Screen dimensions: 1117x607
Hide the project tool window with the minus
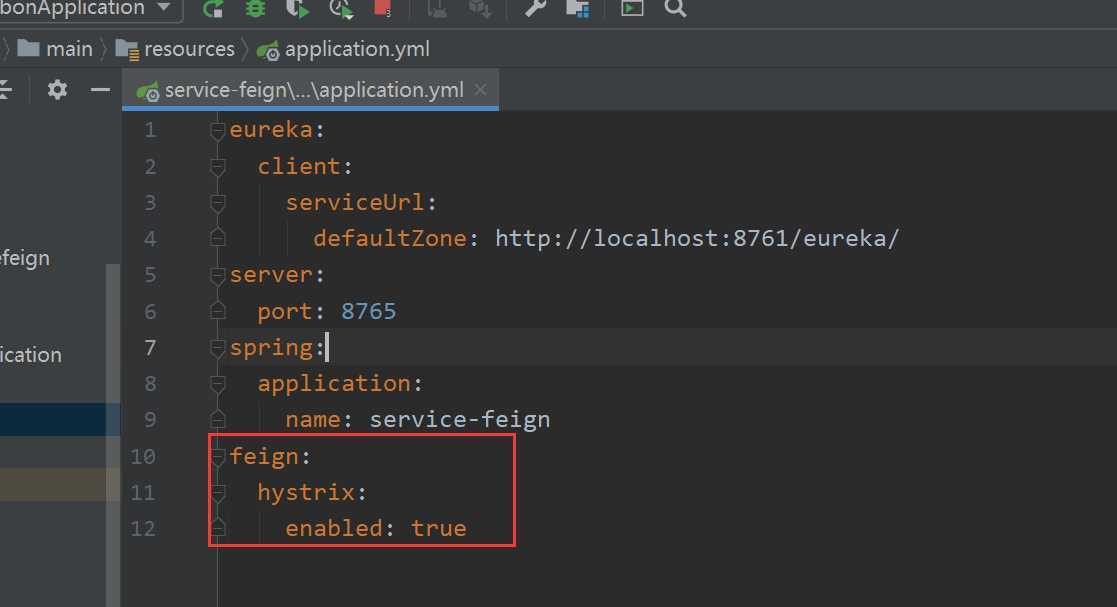coord(100,90)
